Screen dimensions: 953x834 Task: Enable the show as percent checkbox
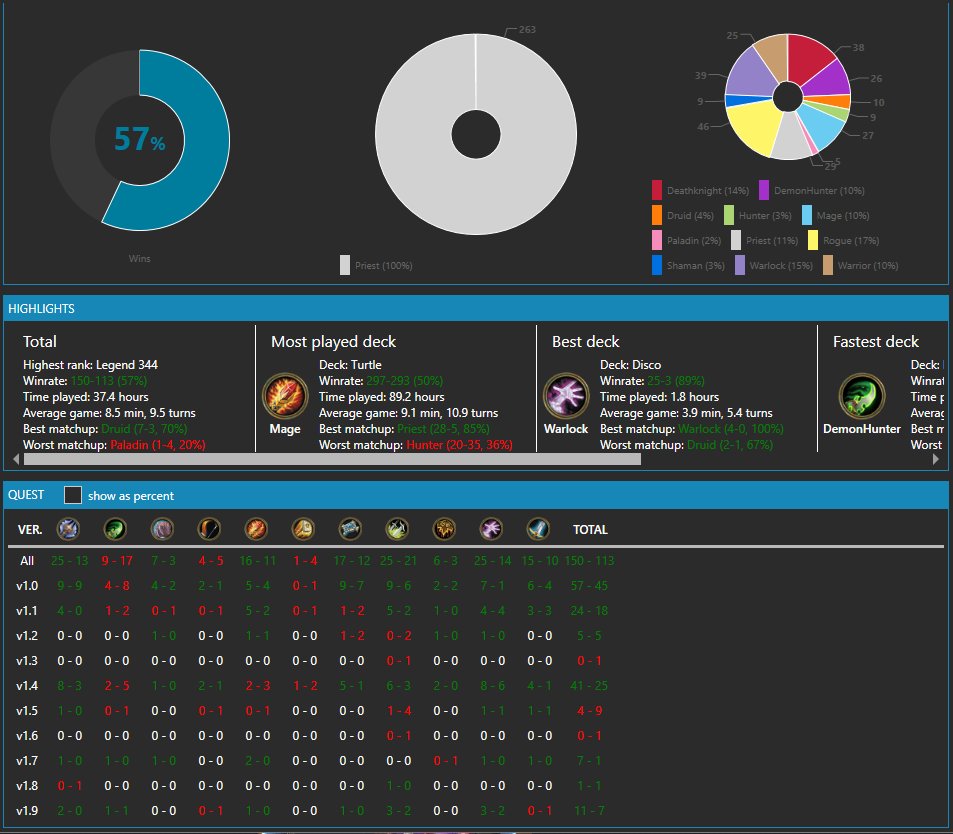click(73, 496)
